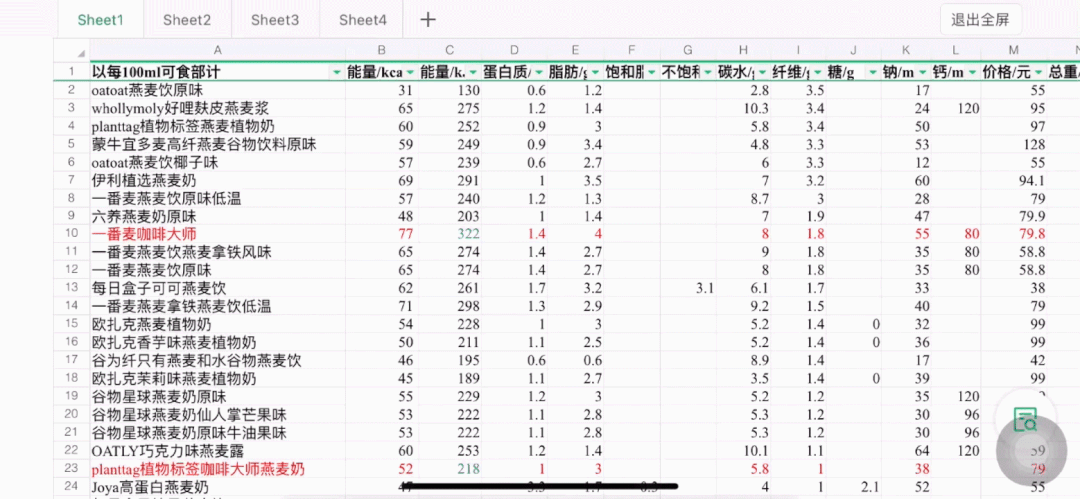
Task: Click the select-all corner triangle
Action: point(81,53)
